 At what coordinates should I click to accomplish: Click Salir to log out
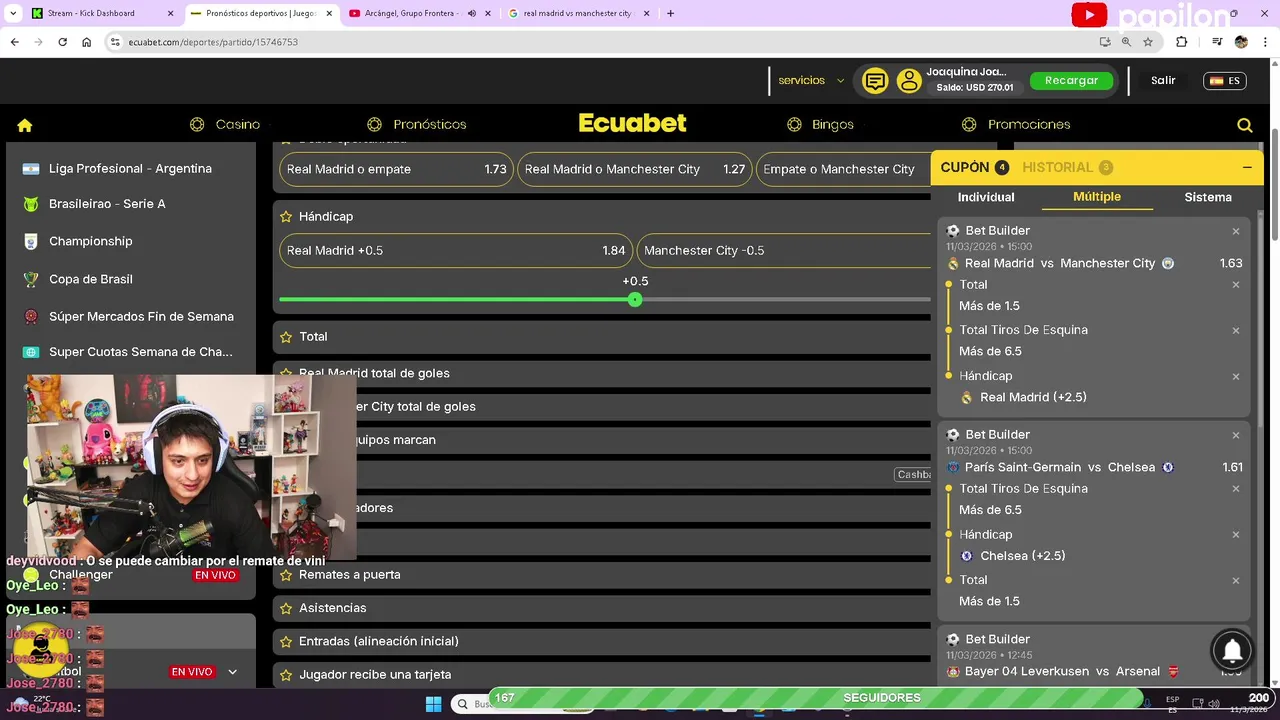[1163, 81]
